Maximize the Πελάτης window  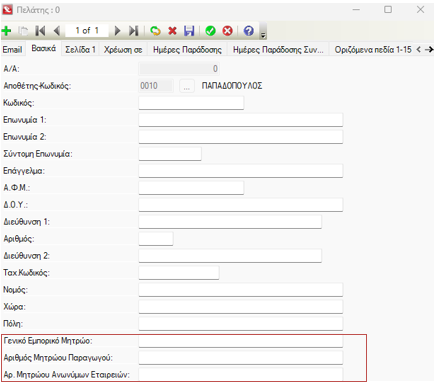pos(388,10)
